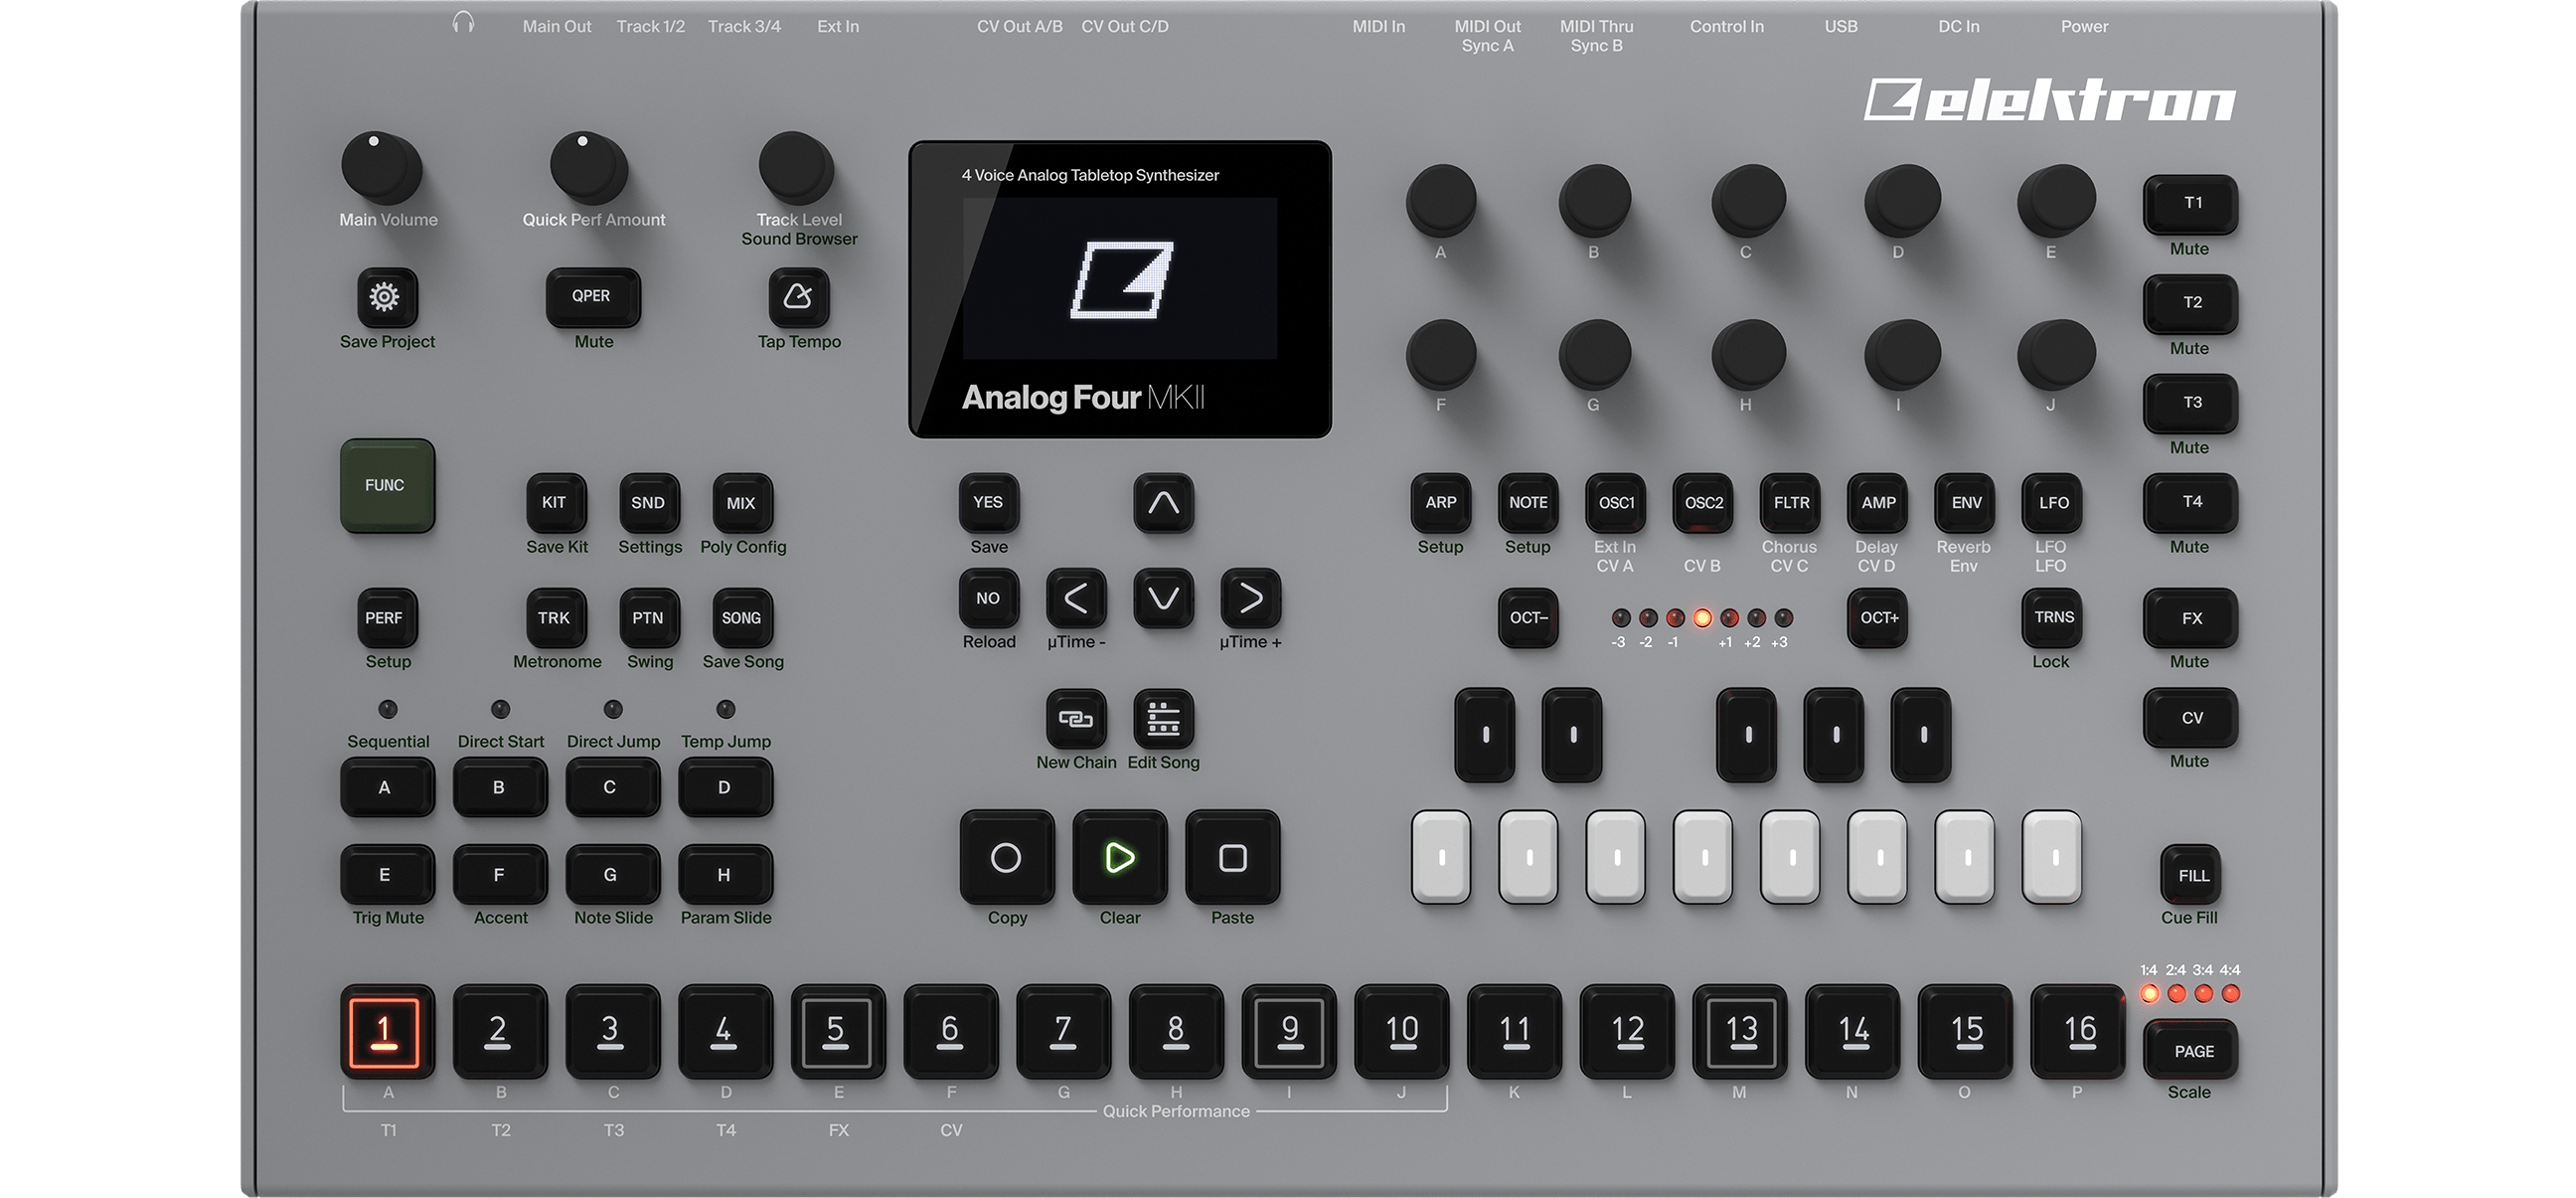Click data entry knob J
The width and height of the screenshot is (2576, 1198).
[2055, 354]
